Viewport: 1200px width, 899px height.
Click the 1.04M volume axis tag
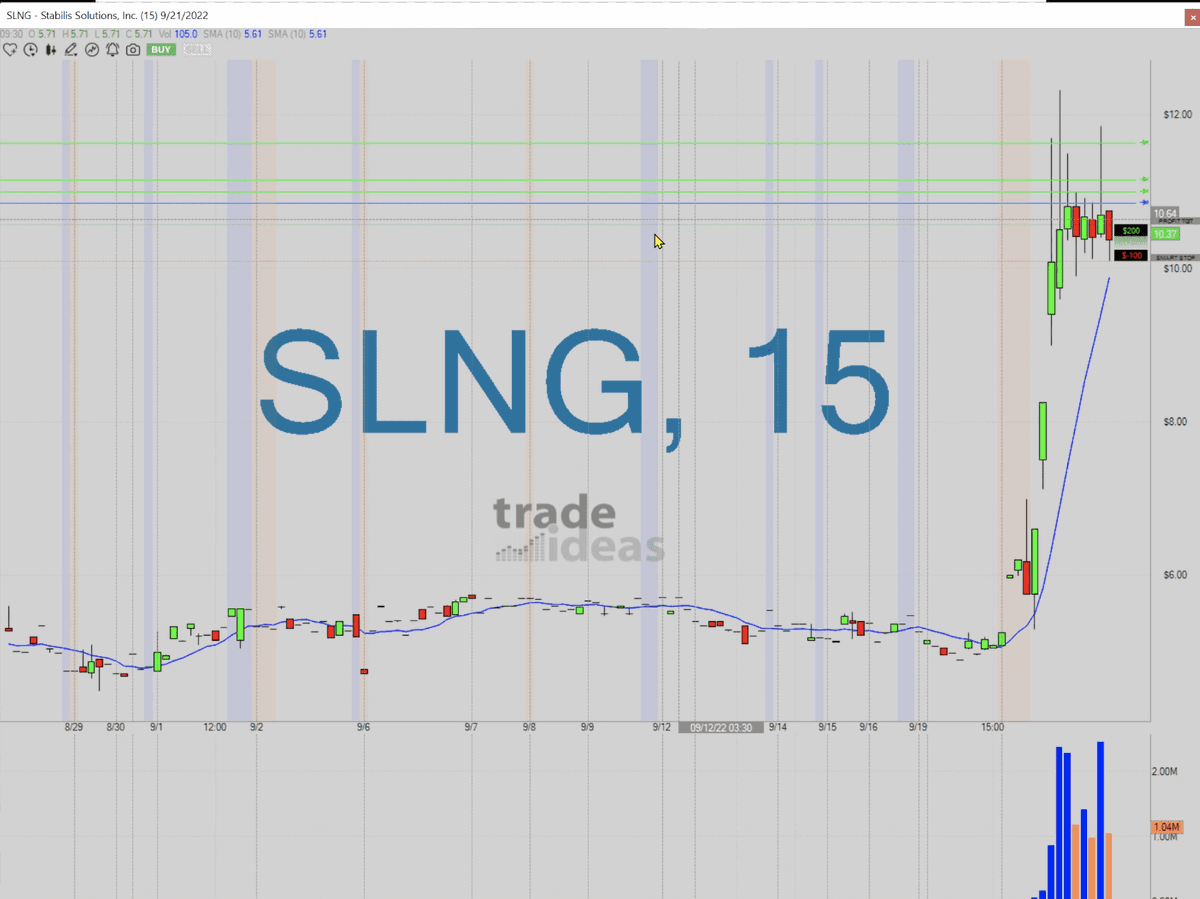[x=1167, y=828]
